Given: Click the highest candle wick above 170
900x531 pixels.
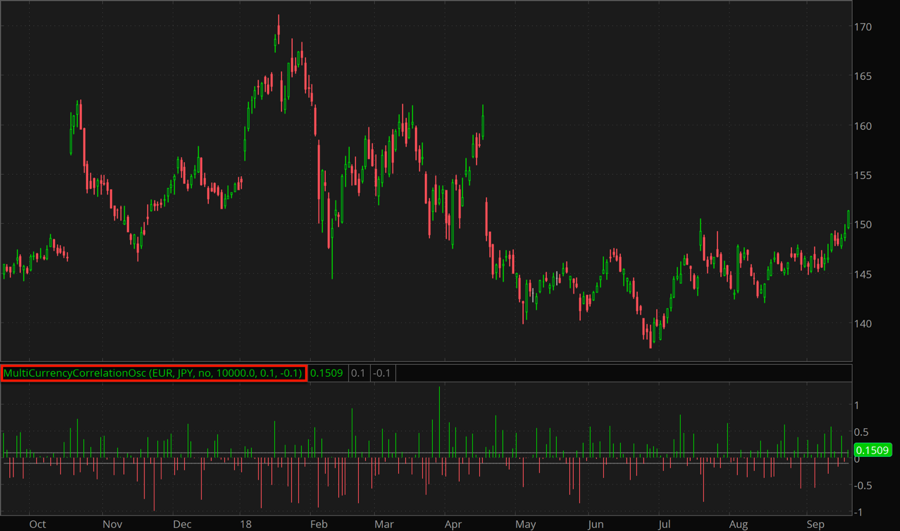Looking at the screenshot, I should tap(278, 19).
